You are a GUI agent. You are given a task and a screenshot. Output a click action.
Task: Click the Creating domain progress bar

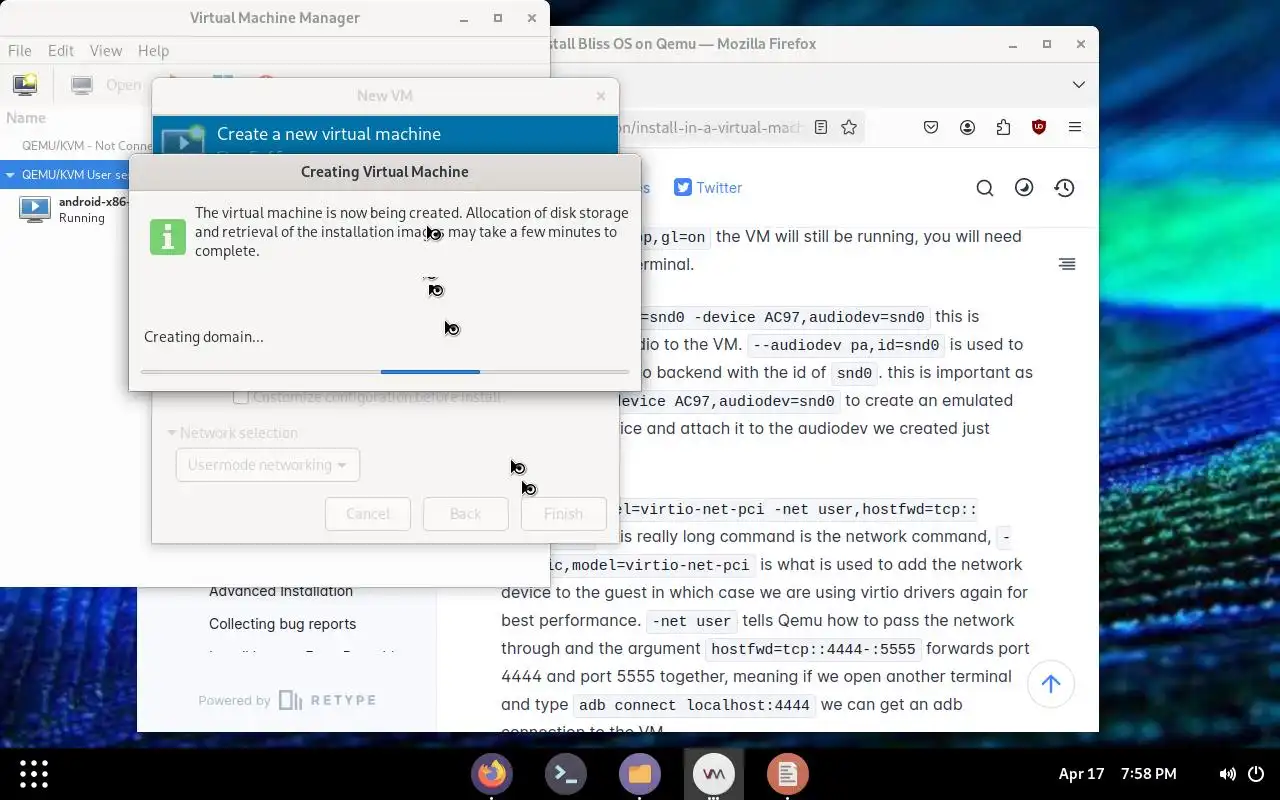click(385, 372)
